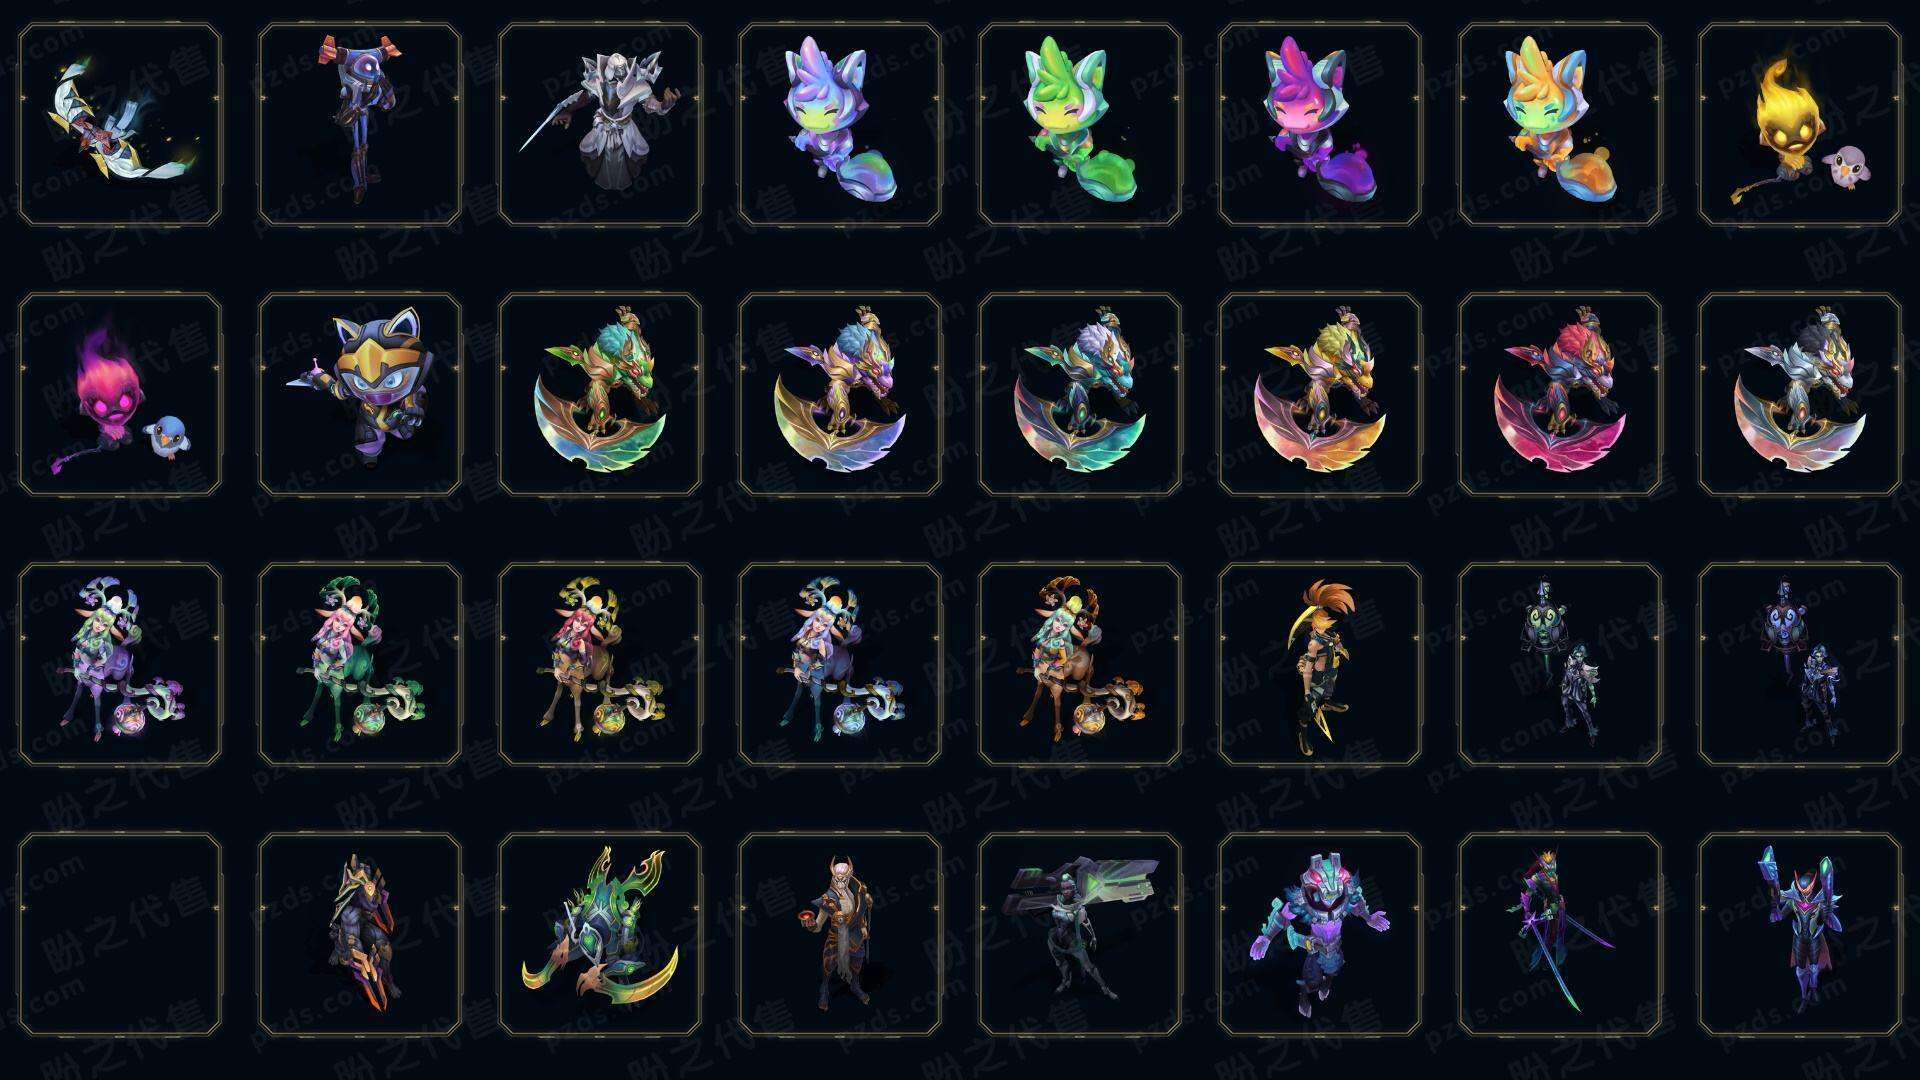Select the orange-antlered deer rider skin
1920x1080 pixels.
1080,664
